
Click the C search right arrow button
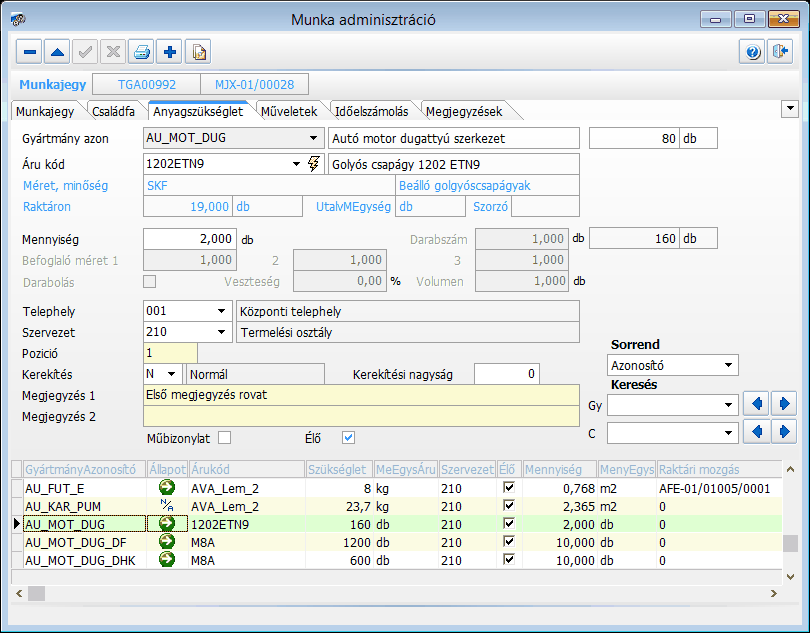[x=784, y=431]
